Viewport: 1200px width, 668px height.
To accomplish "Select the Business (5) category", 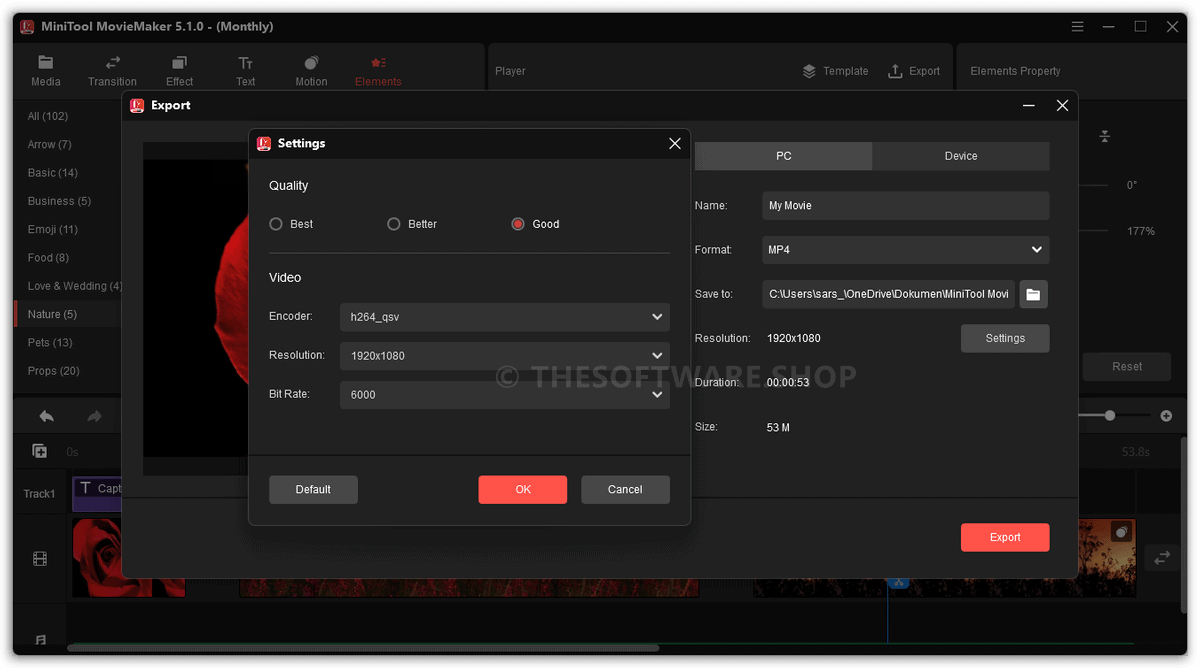I will point(59,201).
